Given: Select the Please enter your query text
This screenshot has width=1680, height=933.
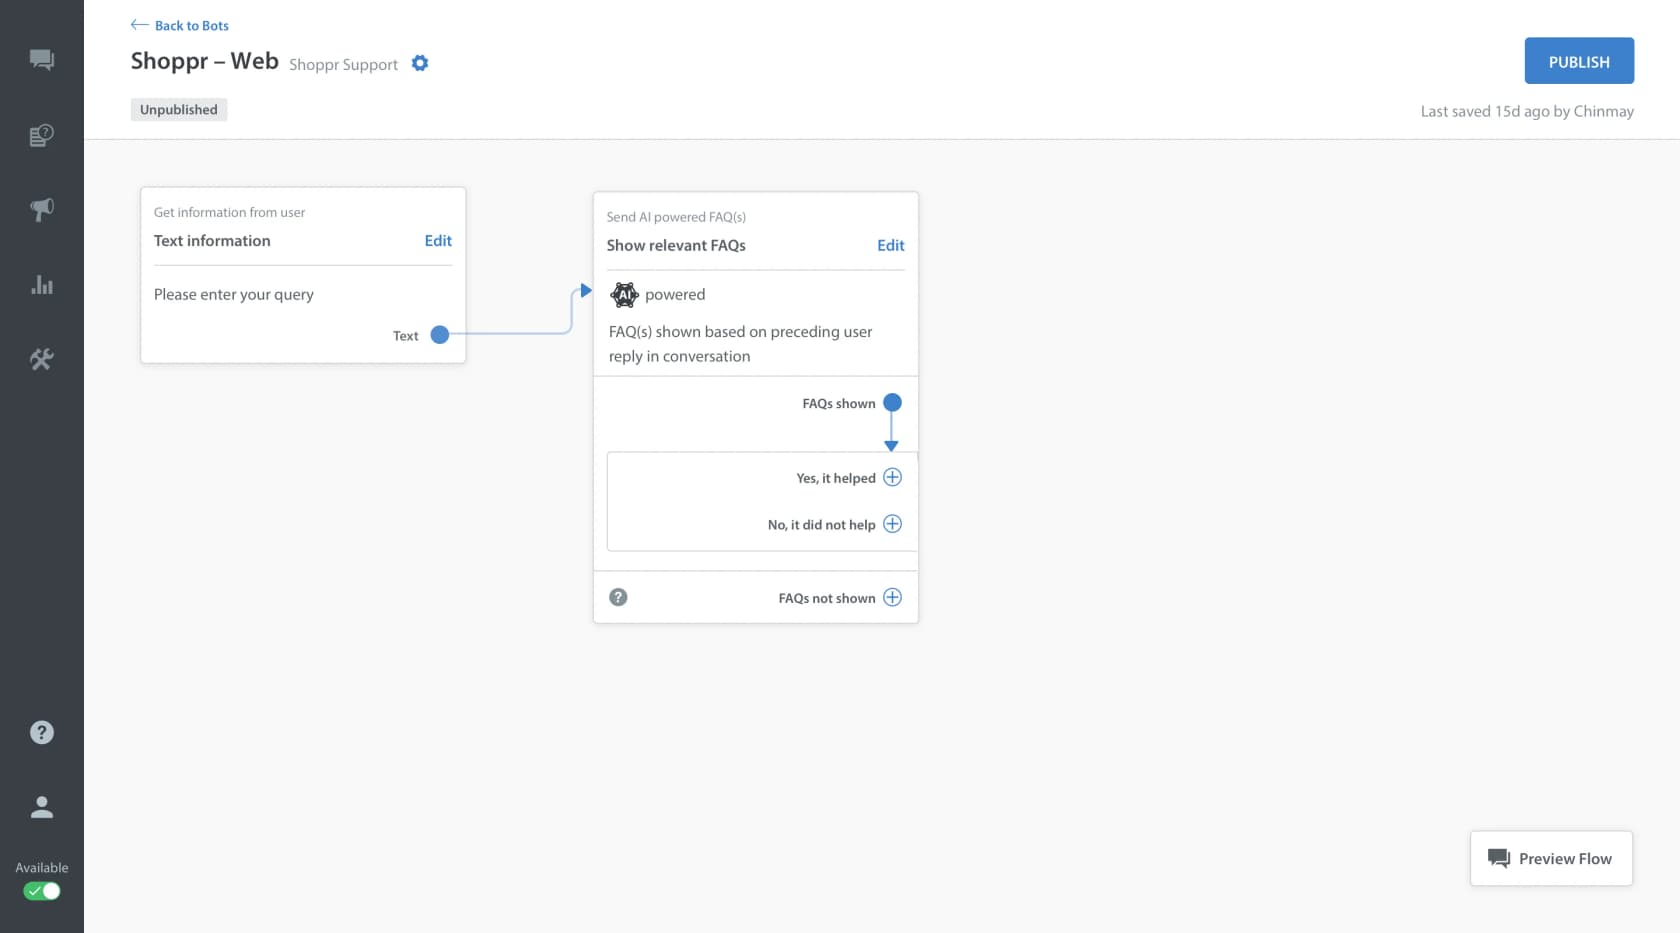Looking at the screenshot, I should point(234,295).
